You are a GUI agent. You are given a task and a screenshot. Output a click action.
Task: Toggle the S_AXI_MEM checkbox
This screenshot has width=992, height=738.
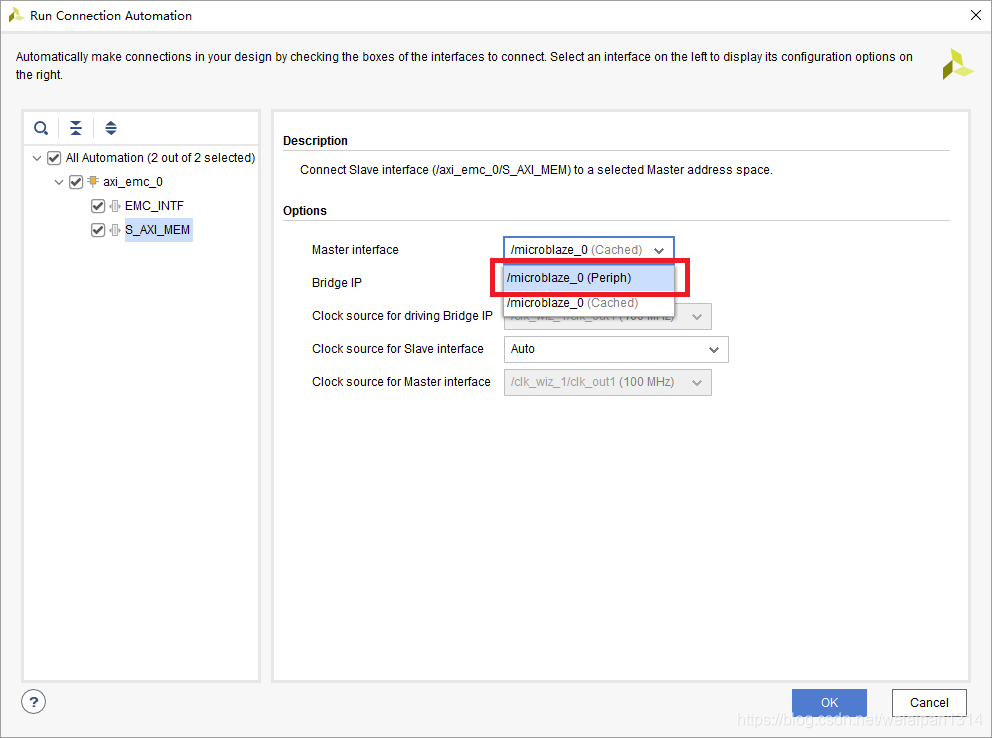(98, 230)
